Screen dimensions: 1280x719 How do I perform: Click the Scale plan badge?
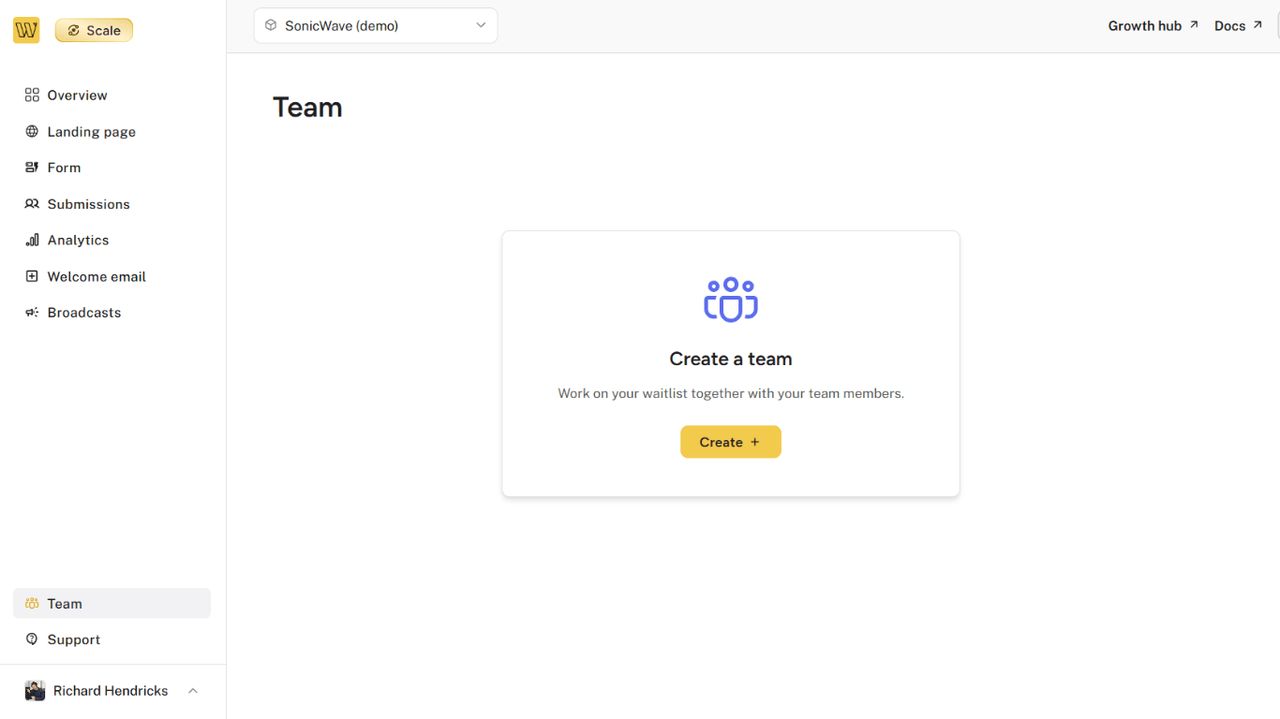pos(93,29)
